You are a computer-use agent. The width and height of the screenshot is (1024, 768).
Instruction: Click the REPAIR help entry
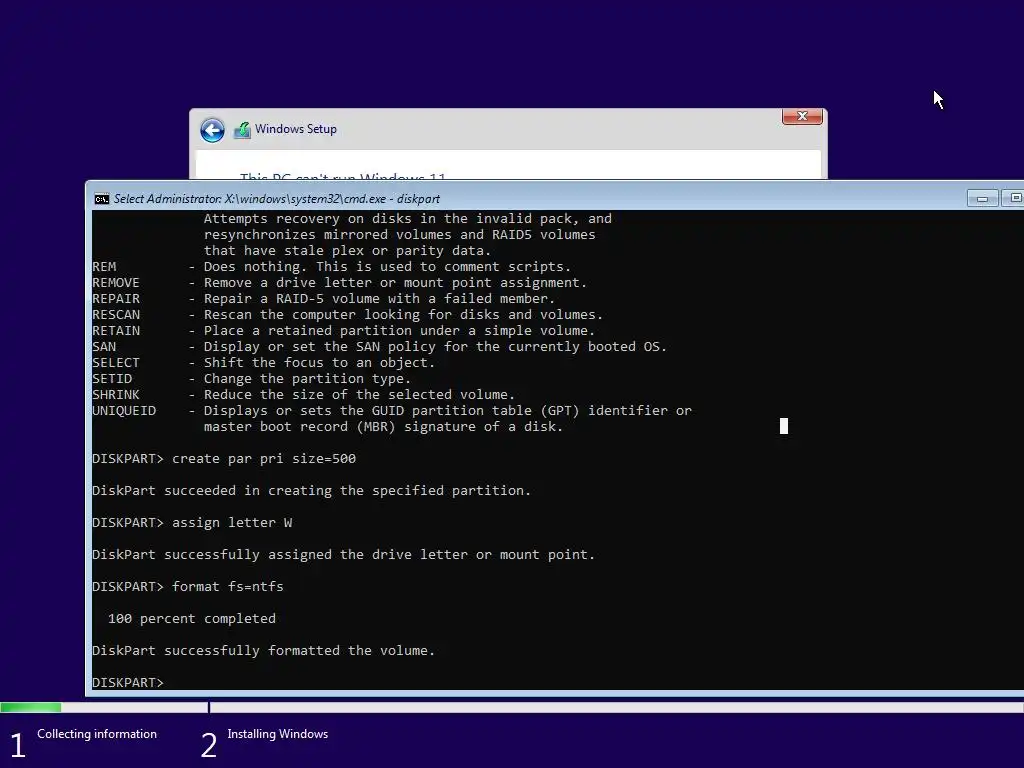click(323, 298)
